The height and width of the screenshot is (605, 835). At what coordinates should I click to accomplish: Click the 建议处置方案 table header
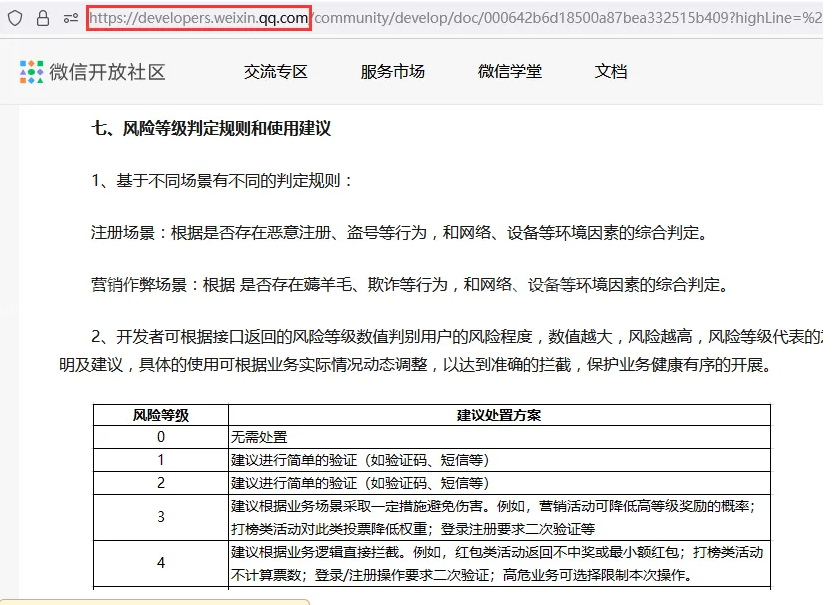click(x=499, y=415)
